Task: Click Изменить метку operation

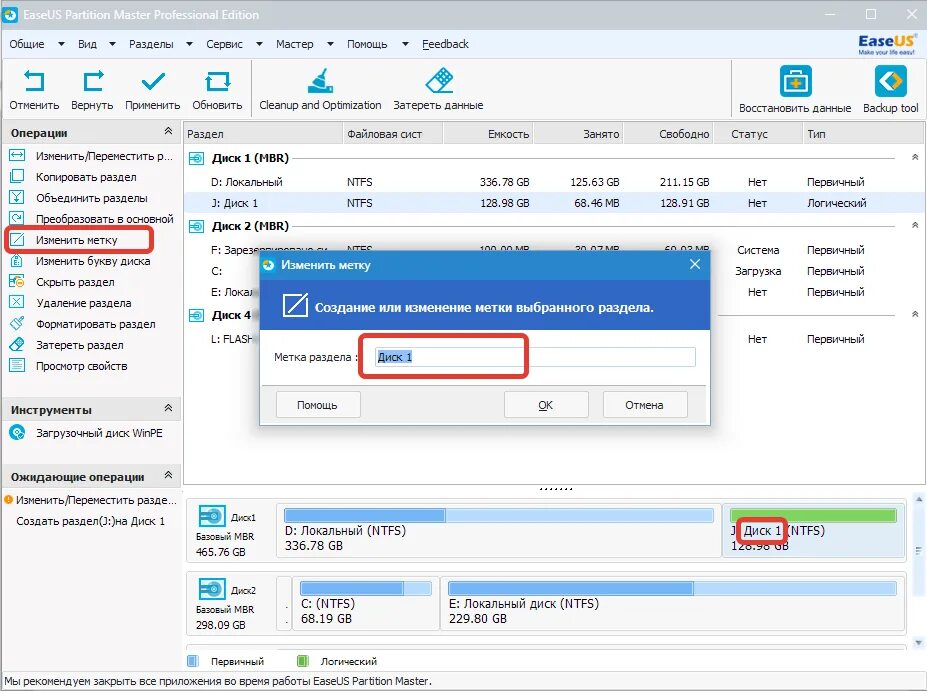Action: click(x=64, y=240)
